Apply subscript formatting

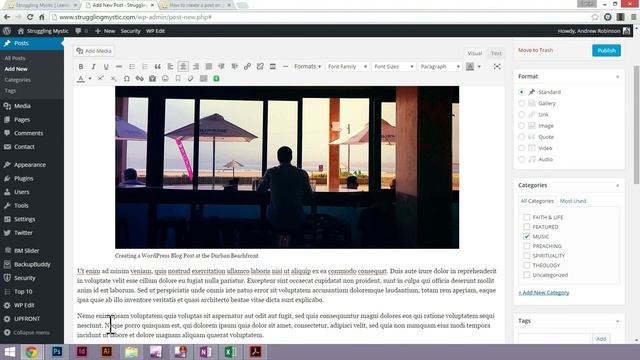pyautogui.click(x=113, y=78)
